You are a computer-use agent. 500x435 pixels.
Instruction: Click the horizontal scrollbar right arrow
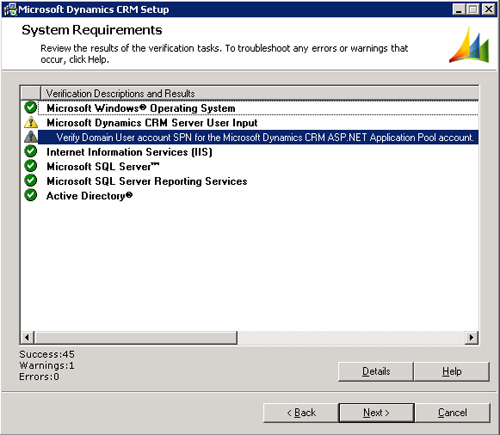(x=471, y=337)
